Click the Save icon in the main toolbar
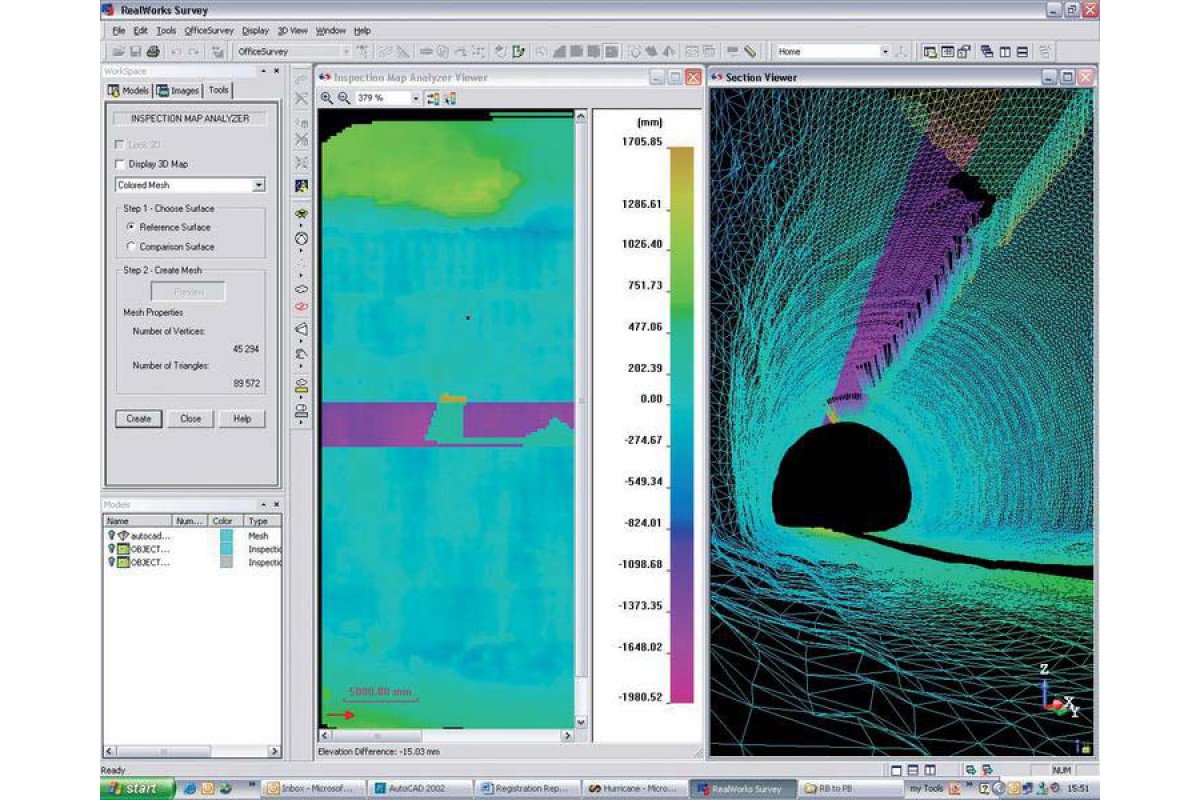Screen dimensions: 1200x800 [x=136, y=51]
